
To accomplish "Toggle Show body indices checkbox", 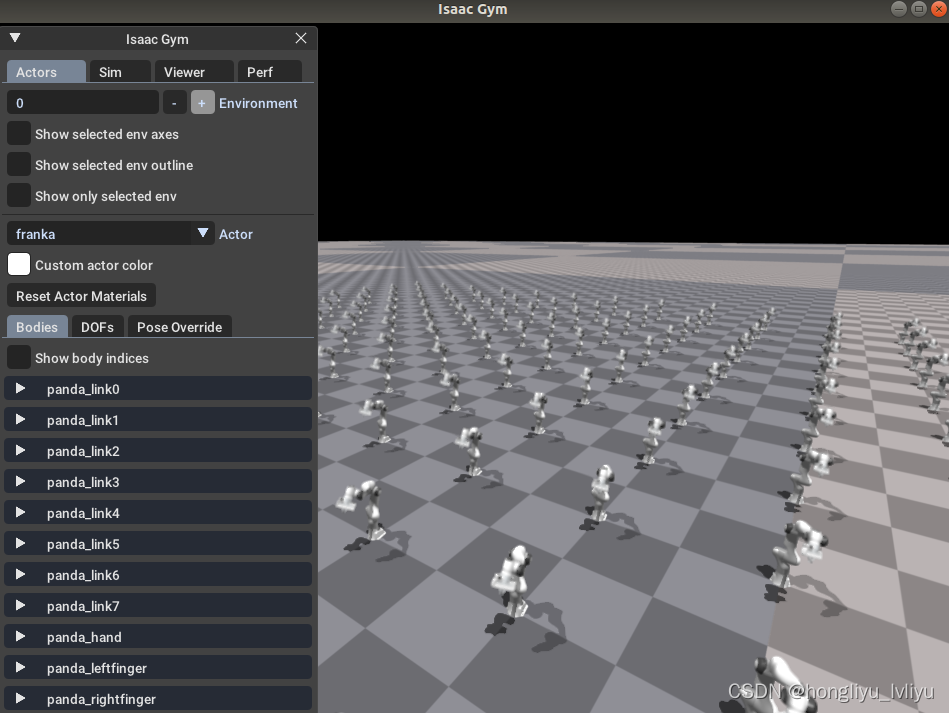I will 19,358.
